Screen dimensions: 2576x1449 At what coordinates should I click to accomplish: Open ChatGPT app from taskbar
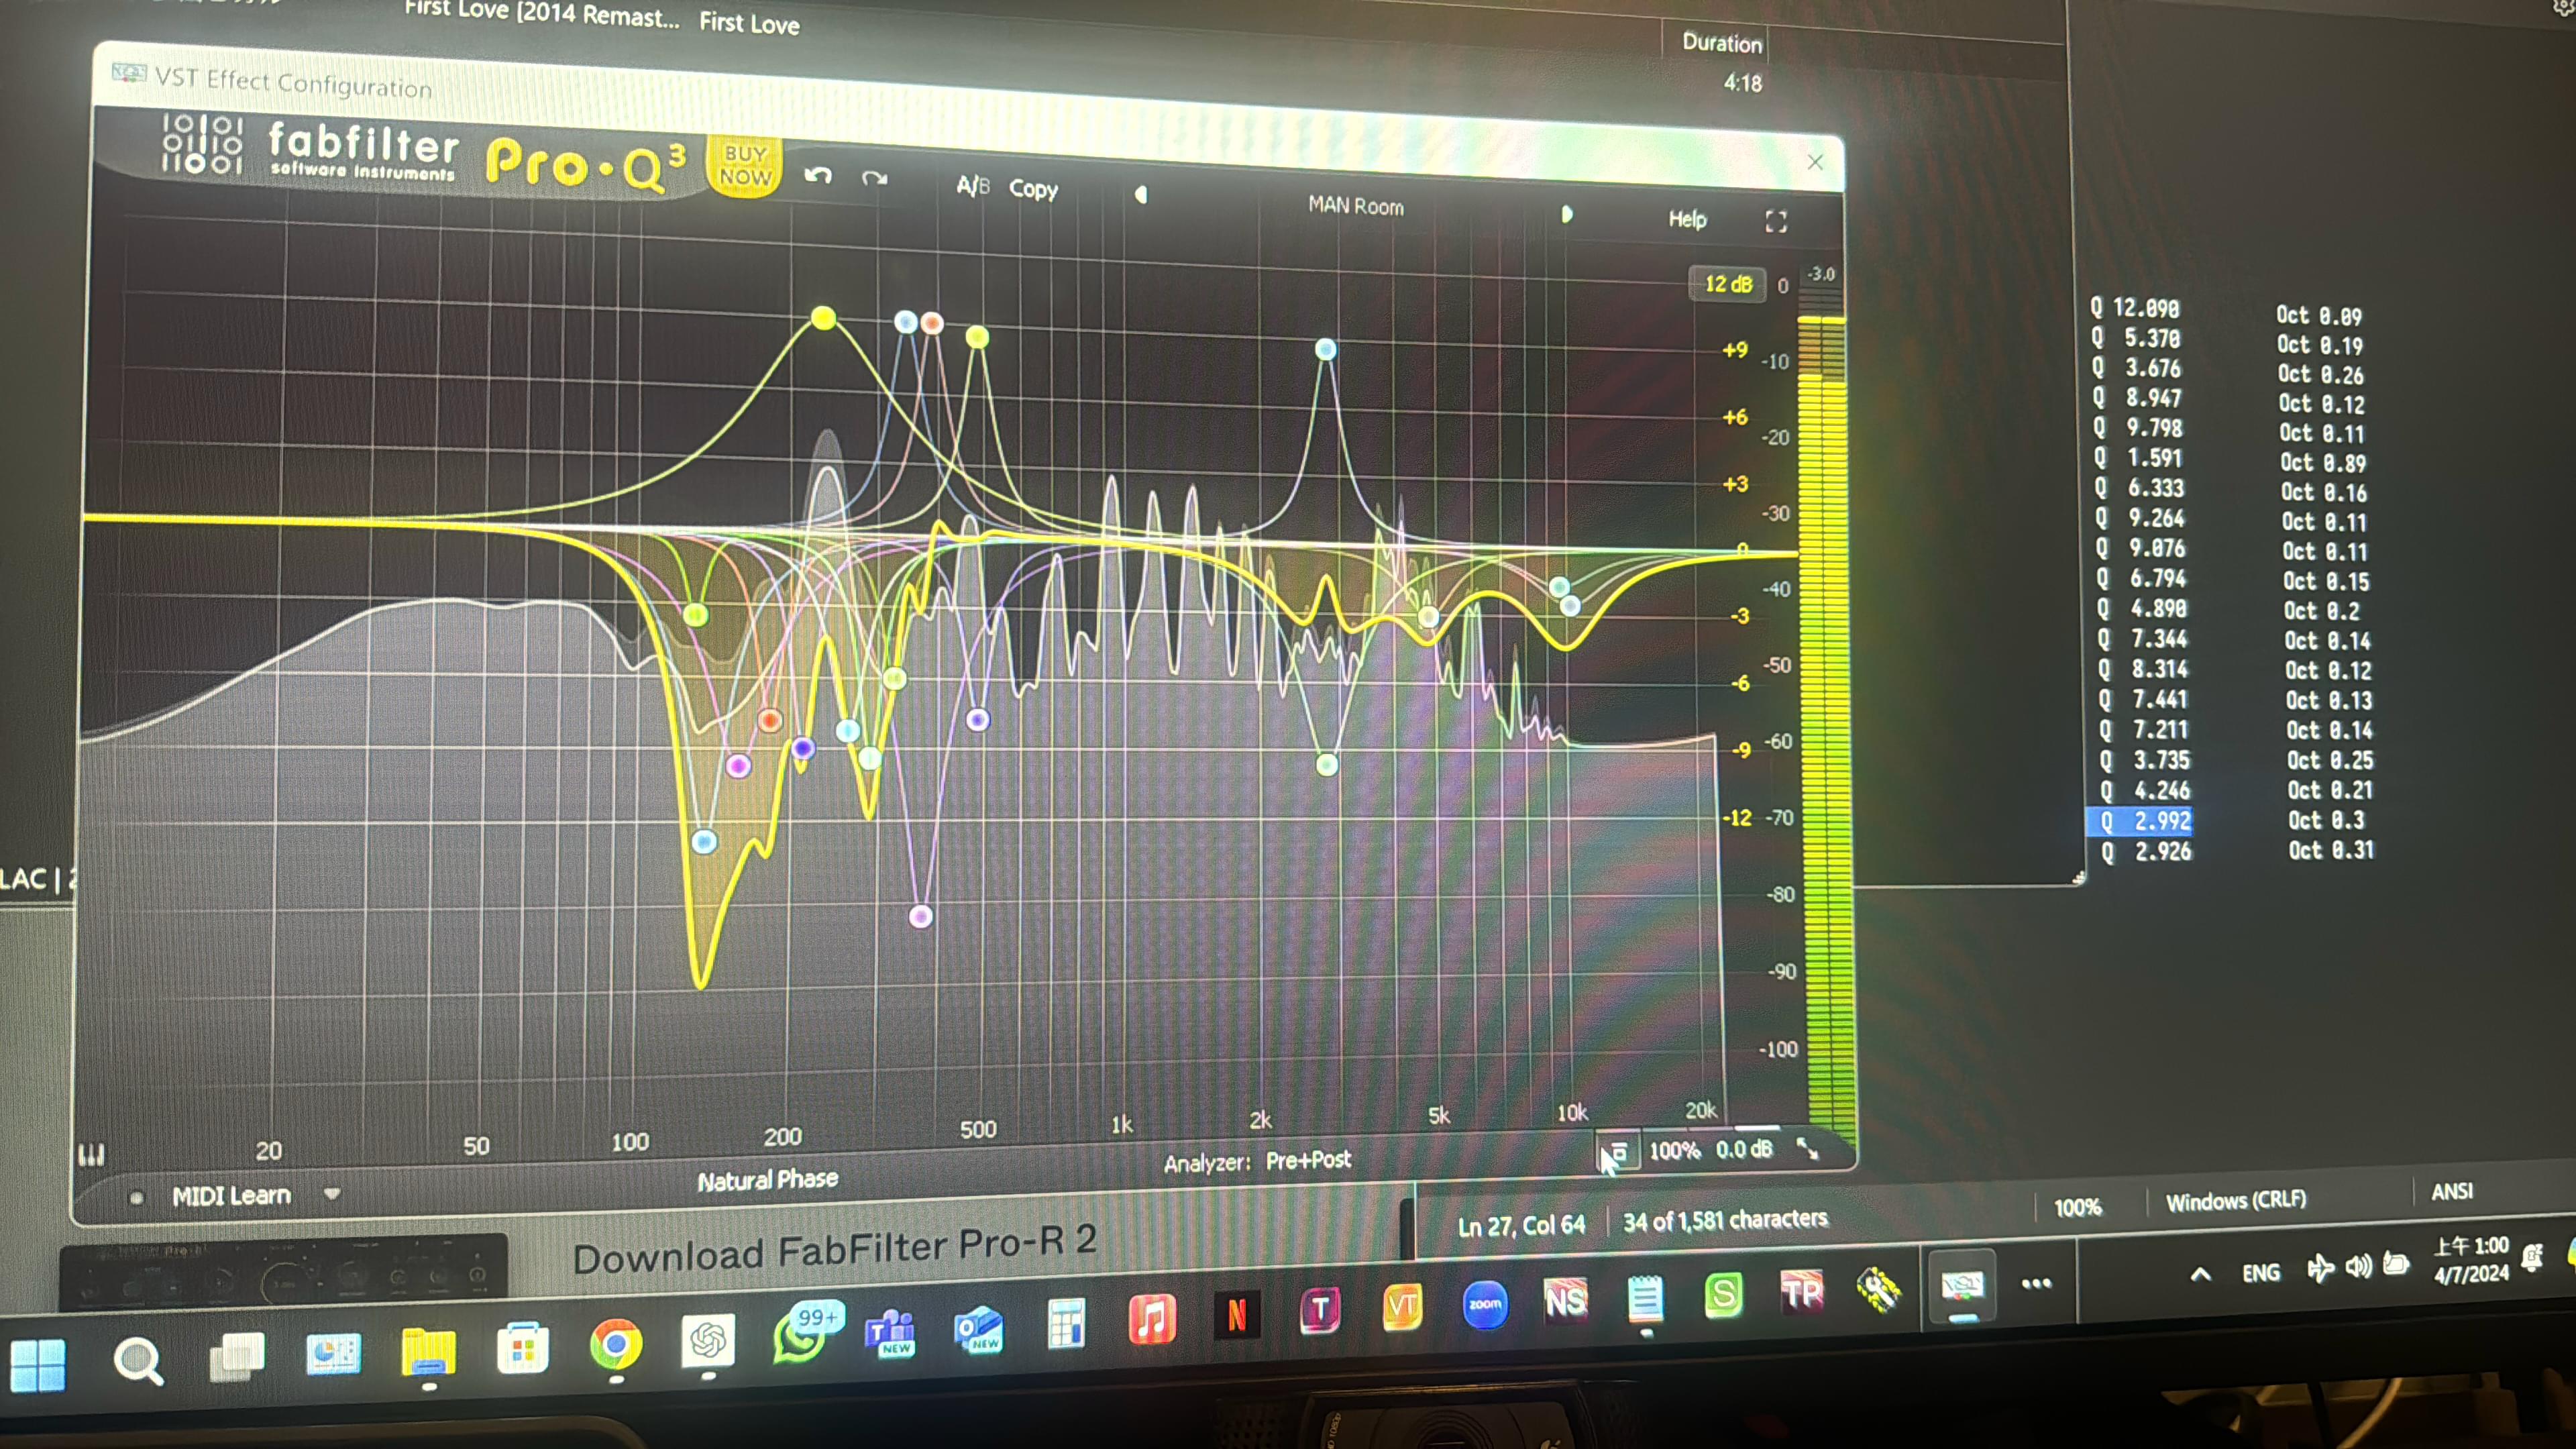coord(708,1341)
